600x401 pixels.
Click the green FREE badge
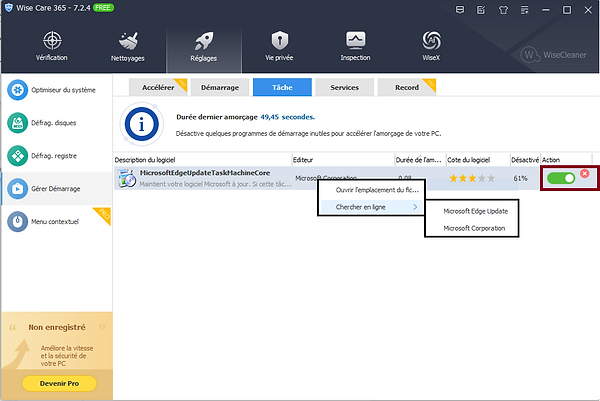pyautogui.click(x=103, y=8)
